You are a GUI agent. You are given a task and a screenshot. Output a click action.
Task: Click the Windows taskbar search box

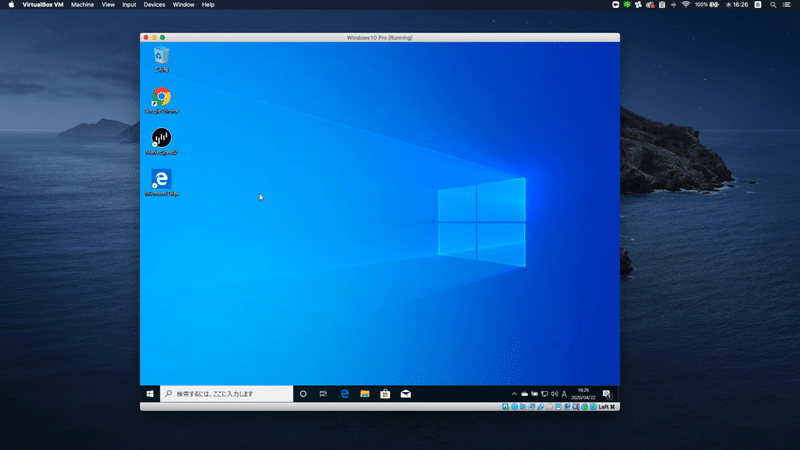pos(227,394)
